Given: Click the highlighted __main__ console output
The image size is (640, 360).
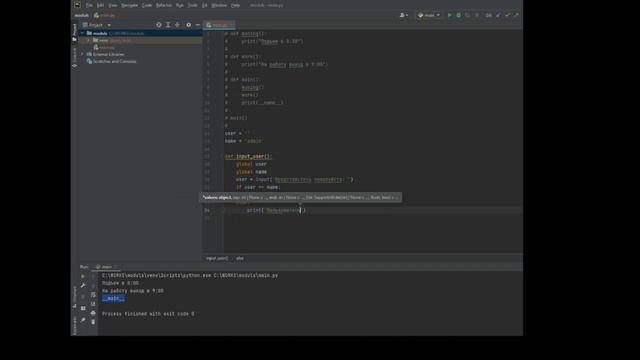Looking at the screenshot, I should 113,298.
